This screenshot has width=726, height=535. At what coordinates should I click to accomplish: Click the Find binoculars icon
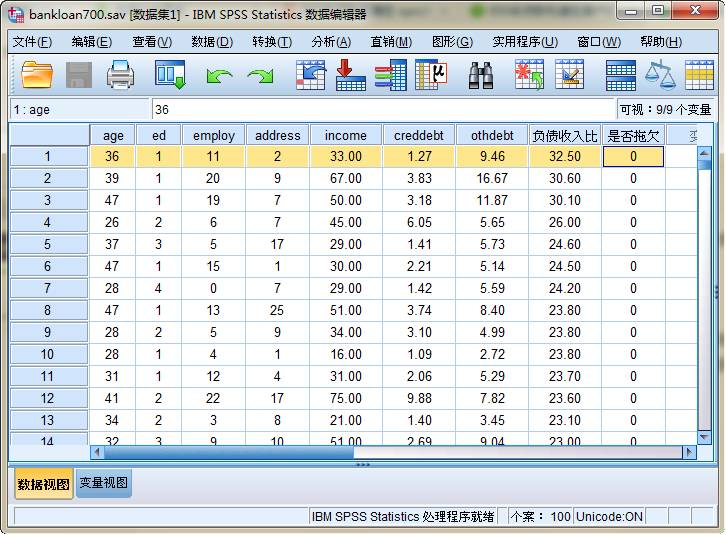click(x=481, y=76)
